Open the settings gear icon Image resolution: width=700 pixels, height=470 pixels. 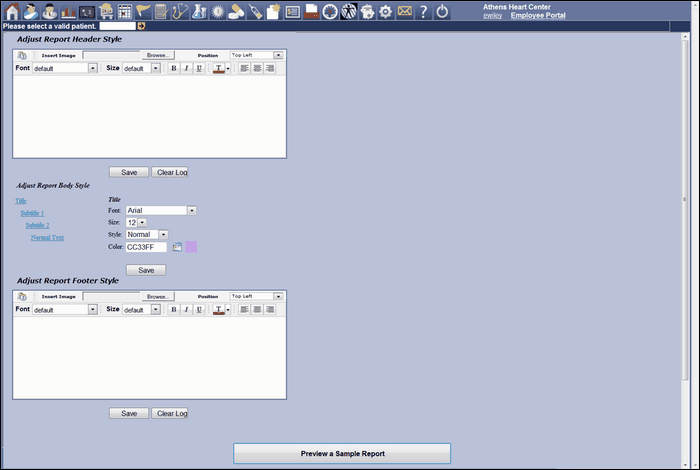pyautogui.click(x=385, y=12)
